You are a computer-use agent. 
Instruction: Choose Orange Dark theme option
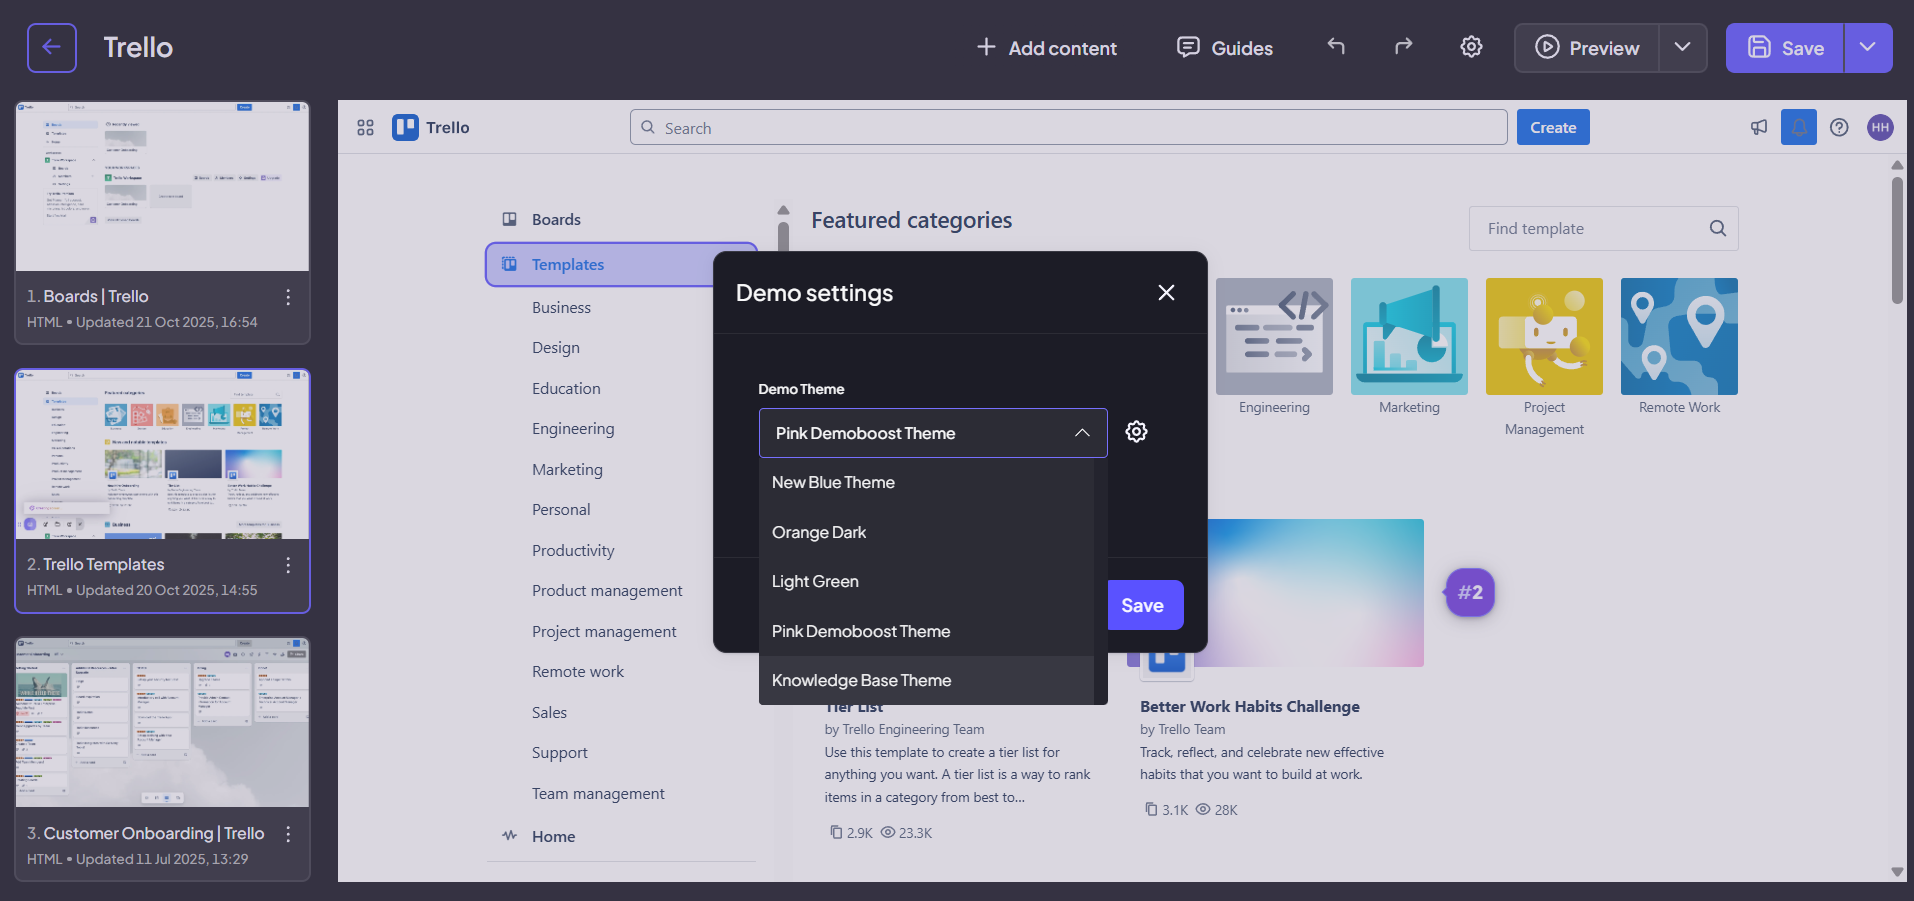pos(927,532)
